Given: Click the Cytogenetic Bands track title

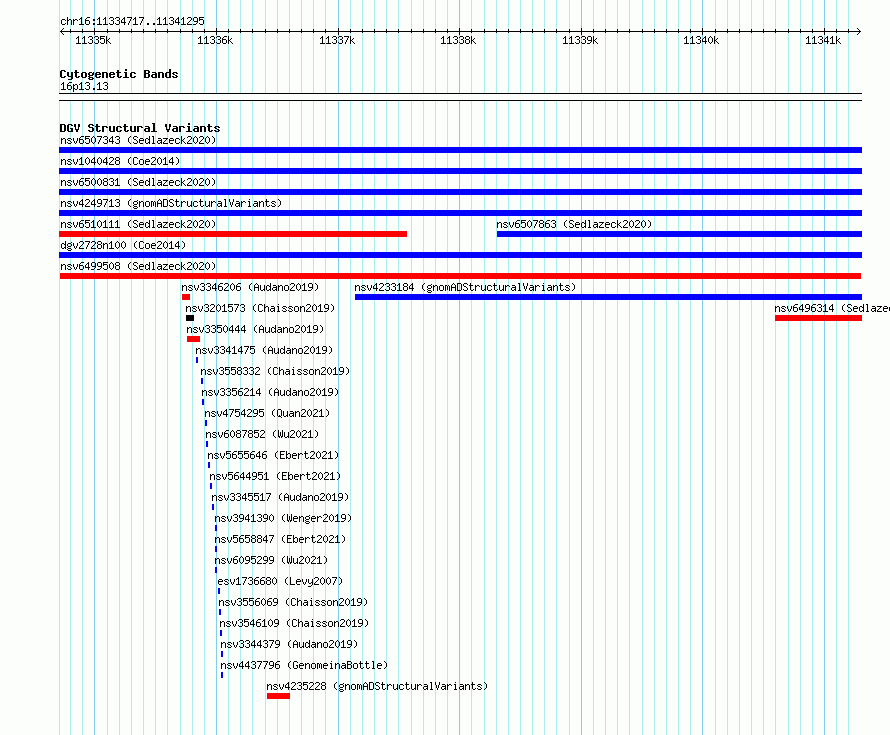Looking at the screenshot, I should 119,74.
